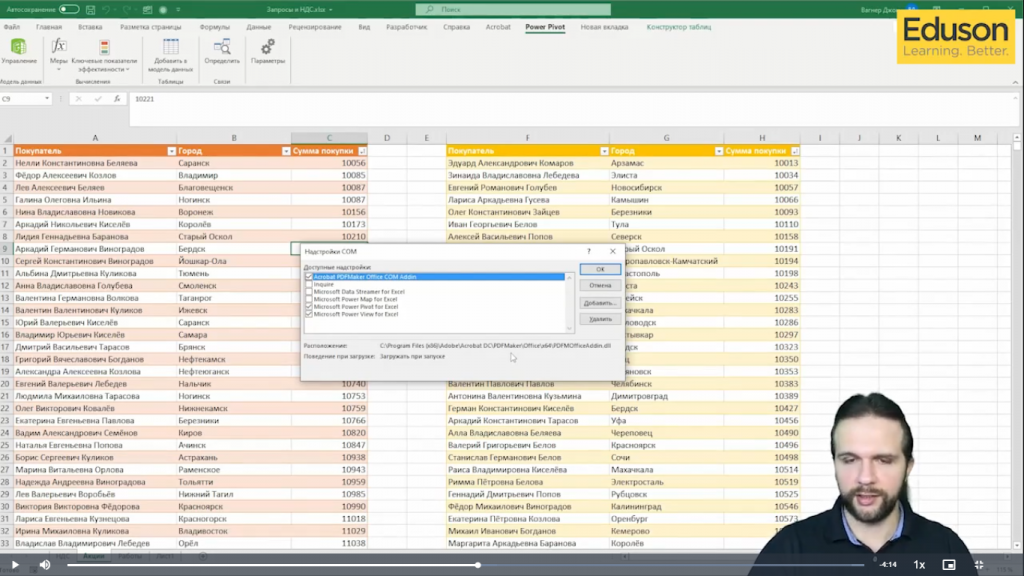This screenshot has height=576, width=1024.
Task: Click the help question mark in dialog
Action: tap(589, 251)
